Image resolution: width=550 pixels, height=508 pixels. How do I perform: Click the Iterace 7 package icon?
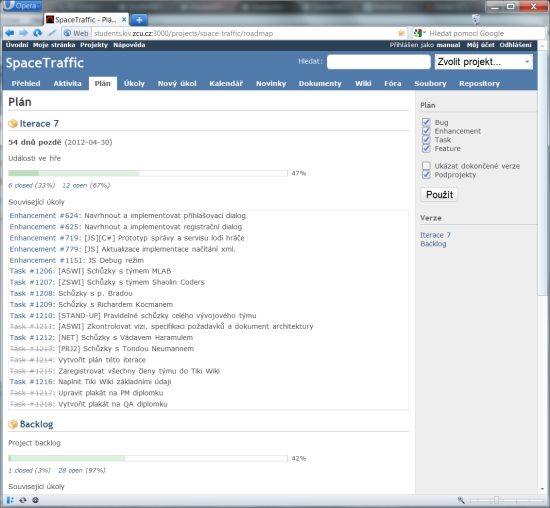[13, 123]
